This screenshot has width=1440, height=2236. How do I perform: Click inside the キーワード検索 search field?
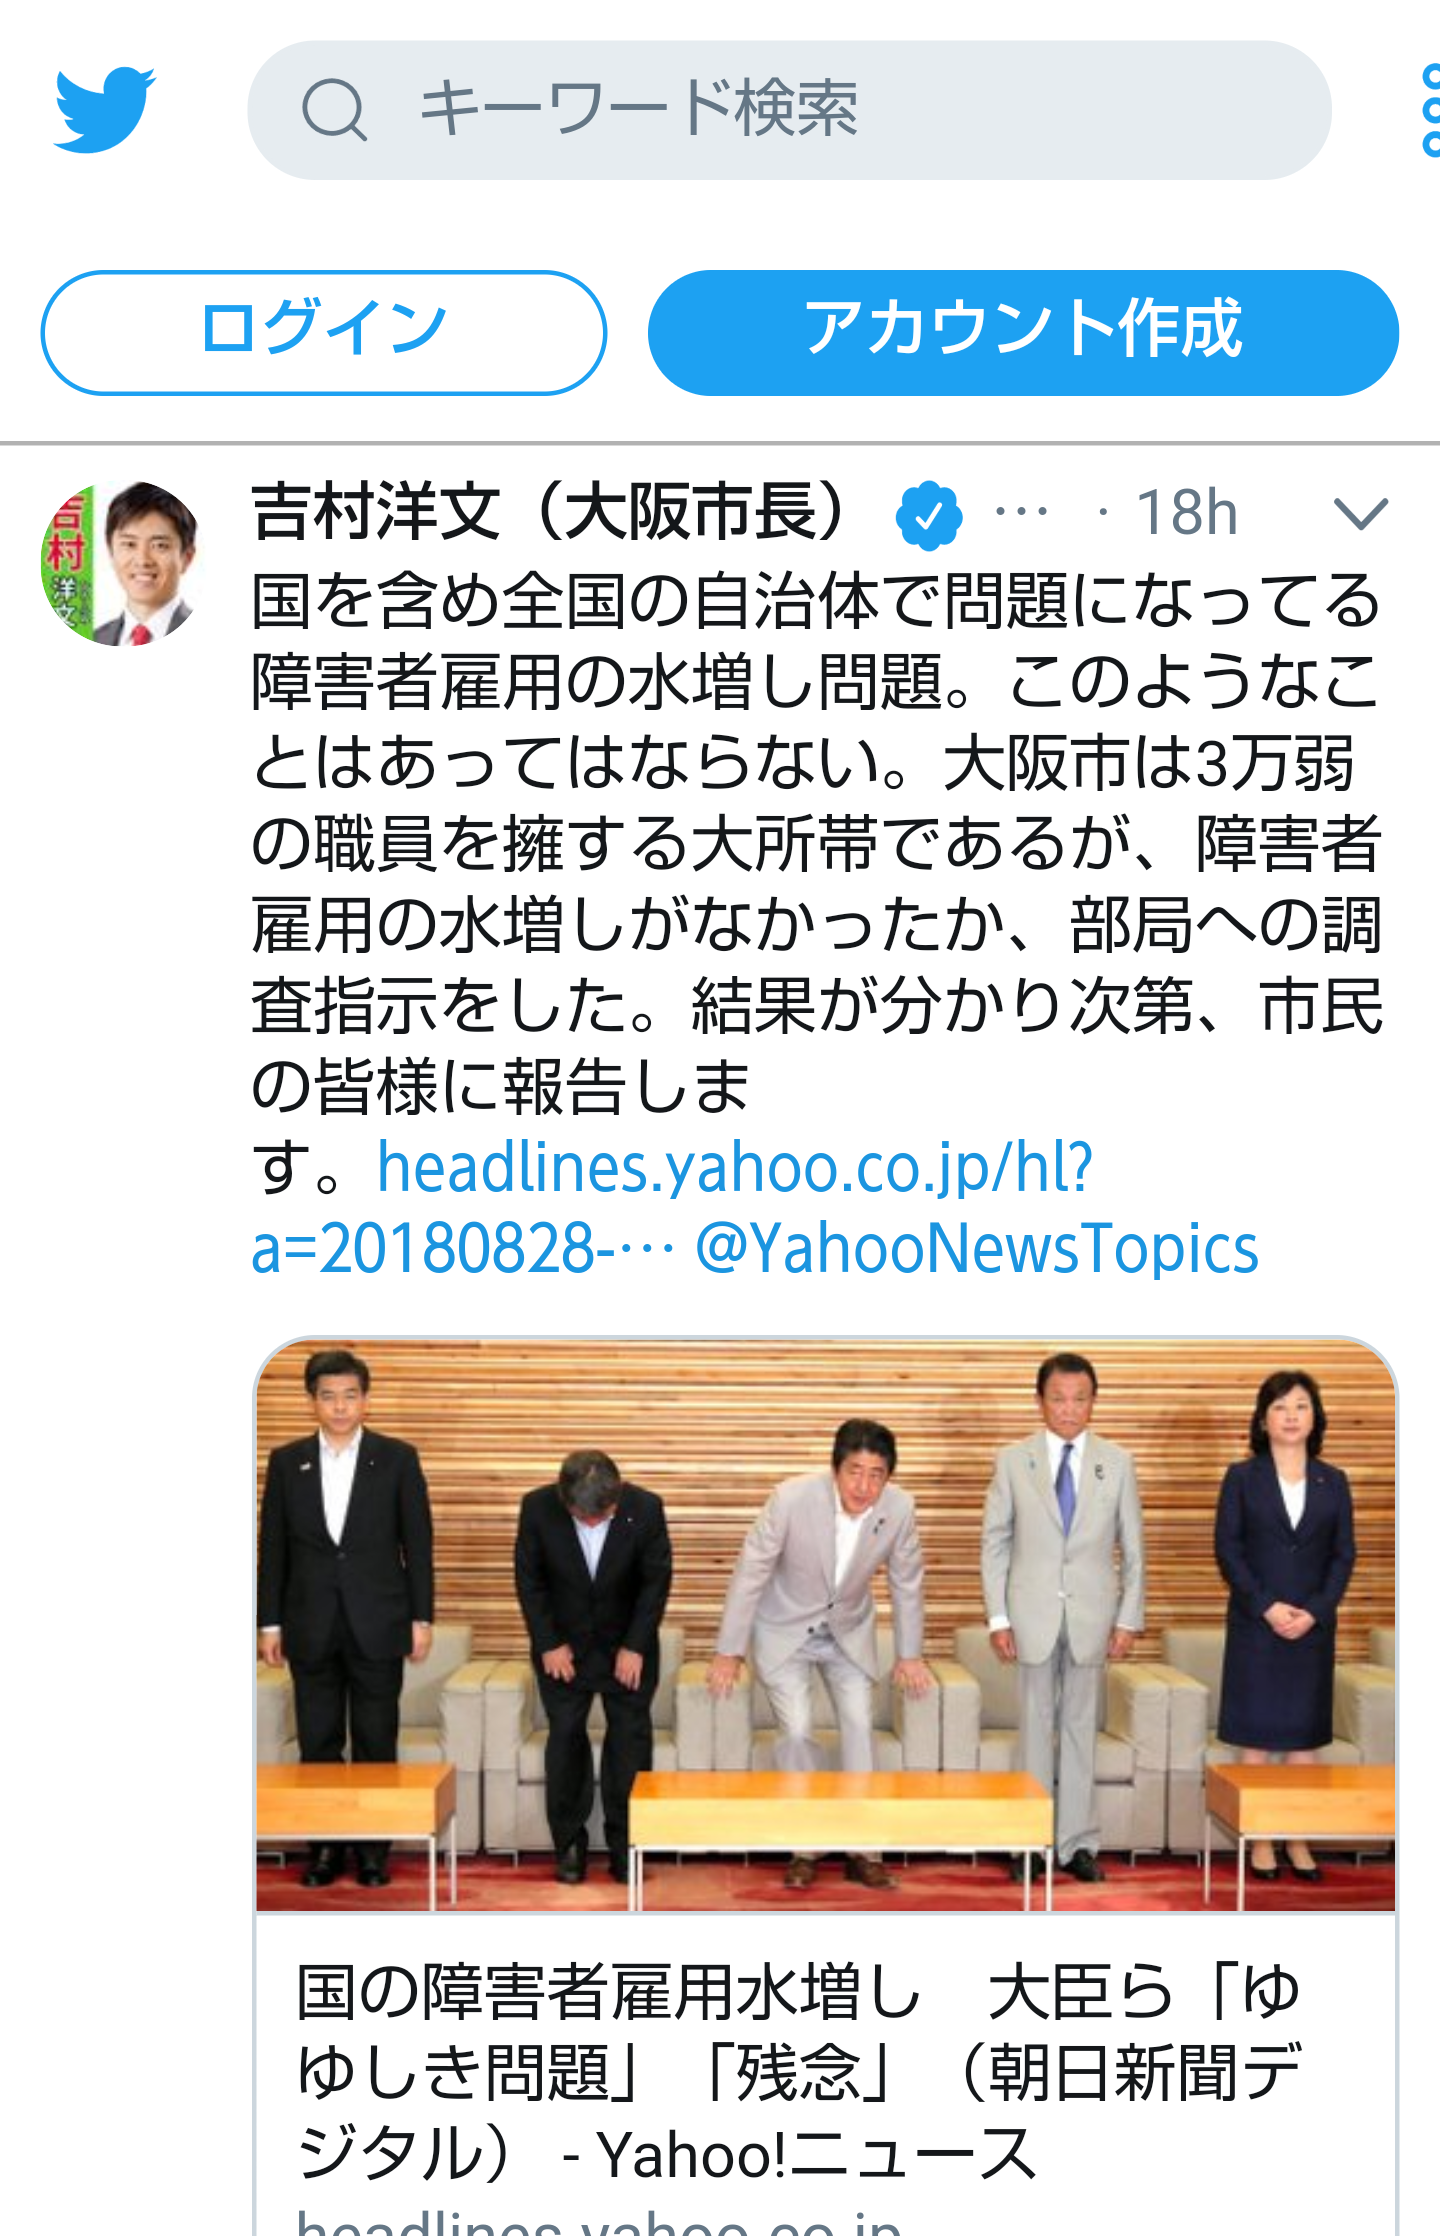[x=789, y=110]
